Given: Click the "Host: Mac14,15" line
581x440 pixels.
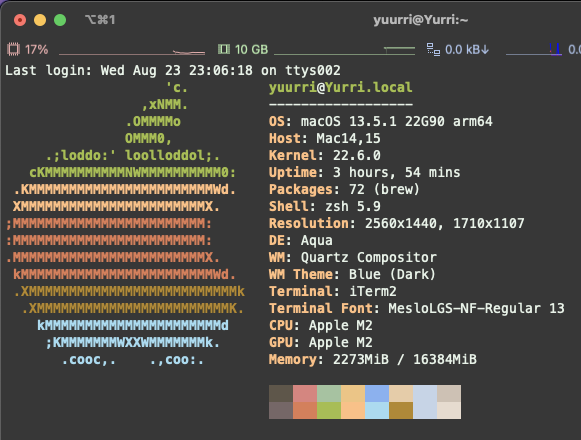Looking at the screenshot, I should [x=325, y=138].
